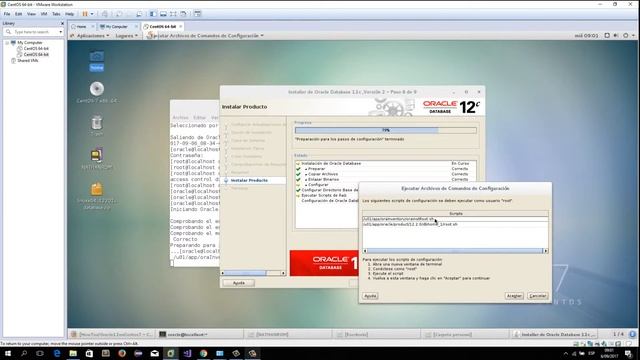Open the Home folder desktop icon
640x360 pixels.
(97, 60)
